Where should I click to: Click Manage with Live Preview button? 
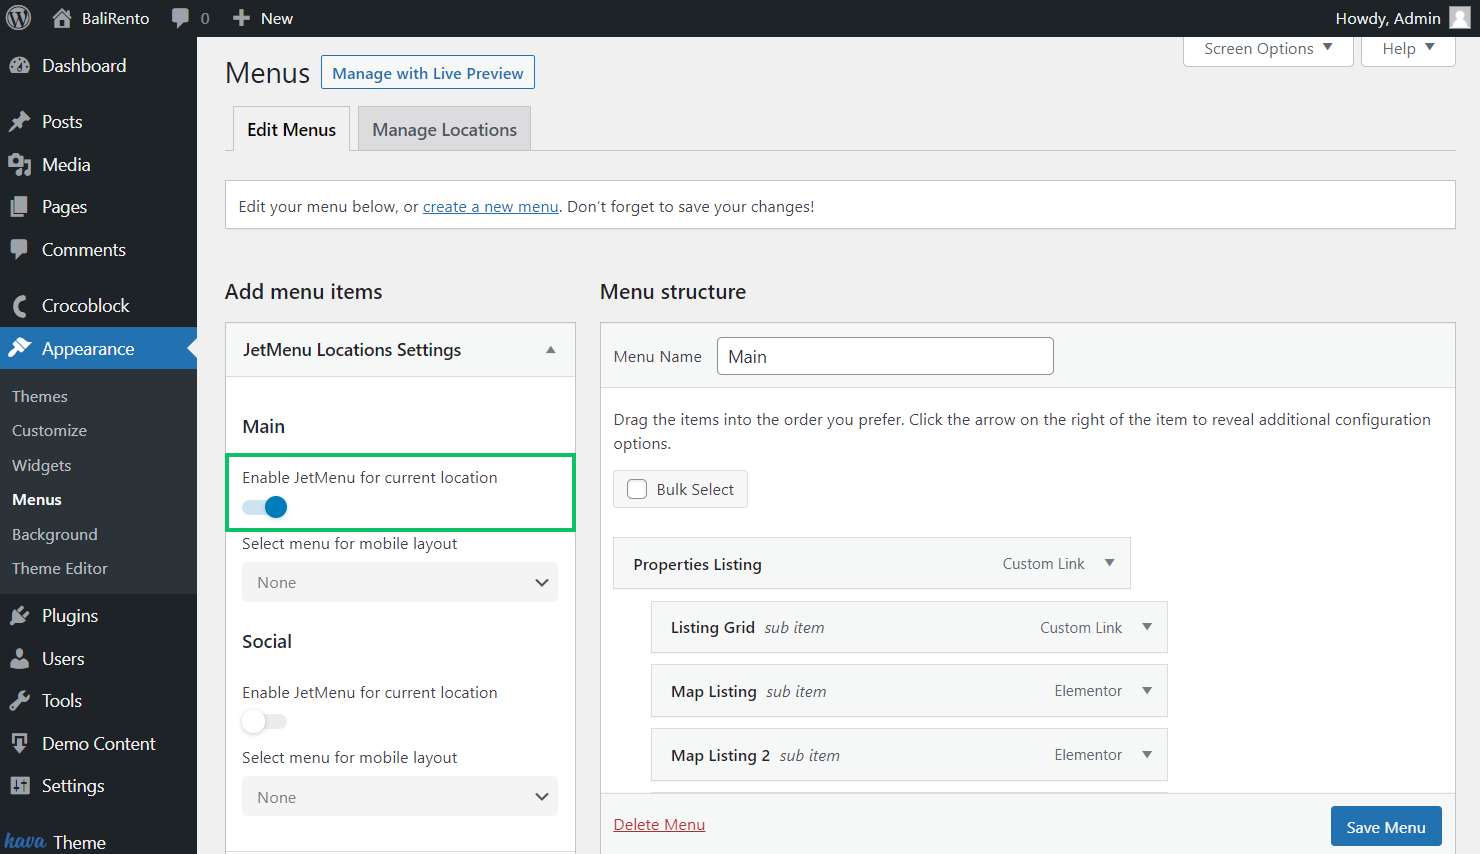click(x=428, y=73)
